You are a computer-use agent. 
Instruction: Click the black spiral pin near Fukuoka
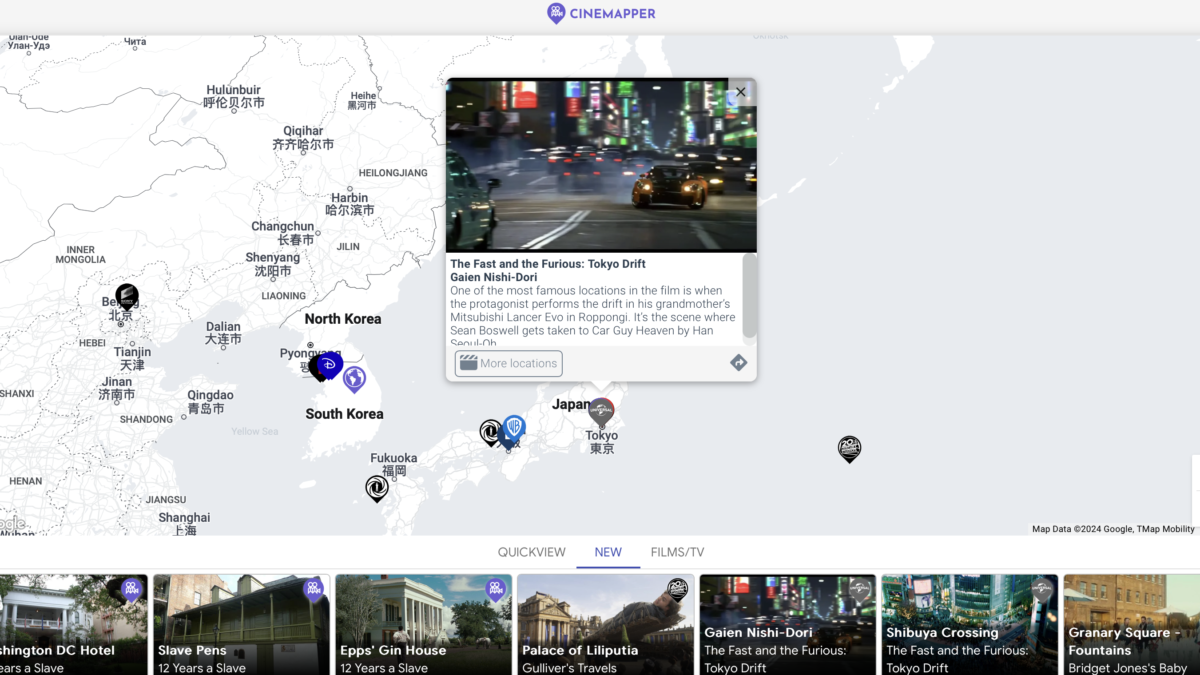(x=376, y=487)
